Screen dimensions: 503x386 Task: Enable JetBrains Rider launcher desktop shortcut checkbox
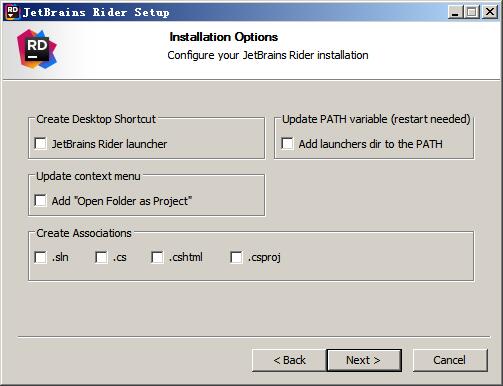point(41,144)
